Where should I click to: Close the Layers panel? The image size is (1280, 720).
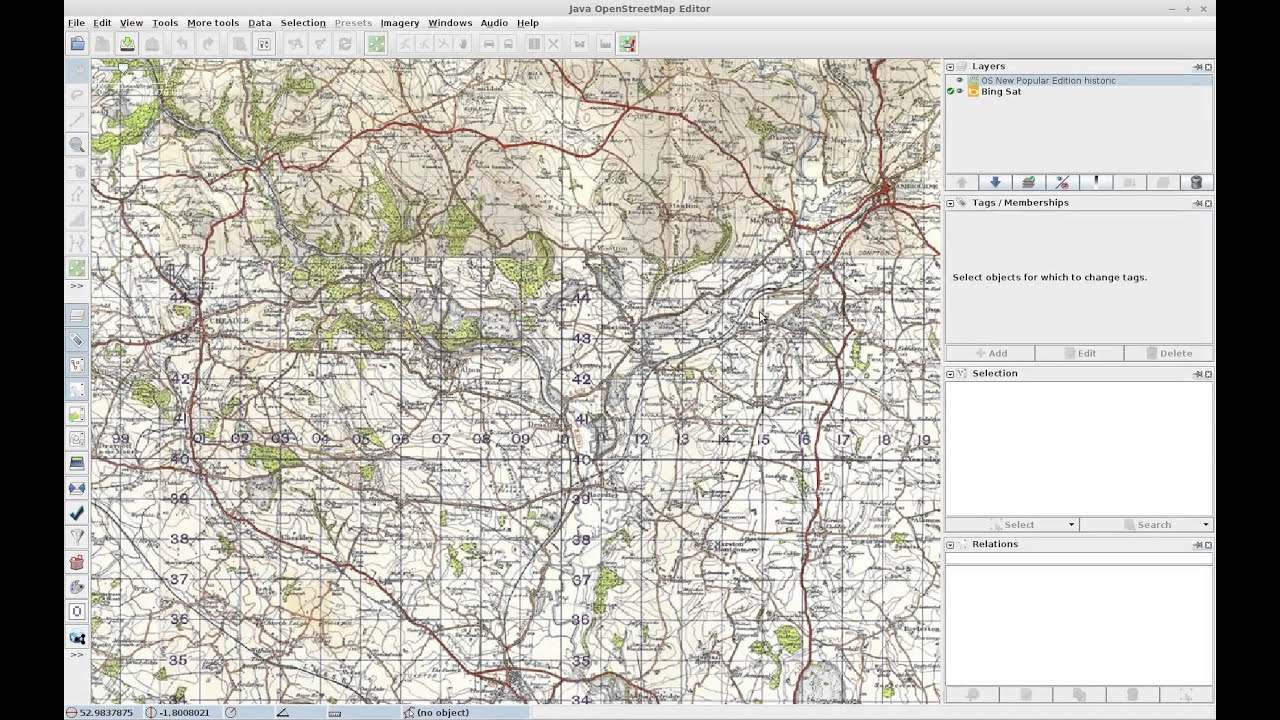coord(1208,67)
